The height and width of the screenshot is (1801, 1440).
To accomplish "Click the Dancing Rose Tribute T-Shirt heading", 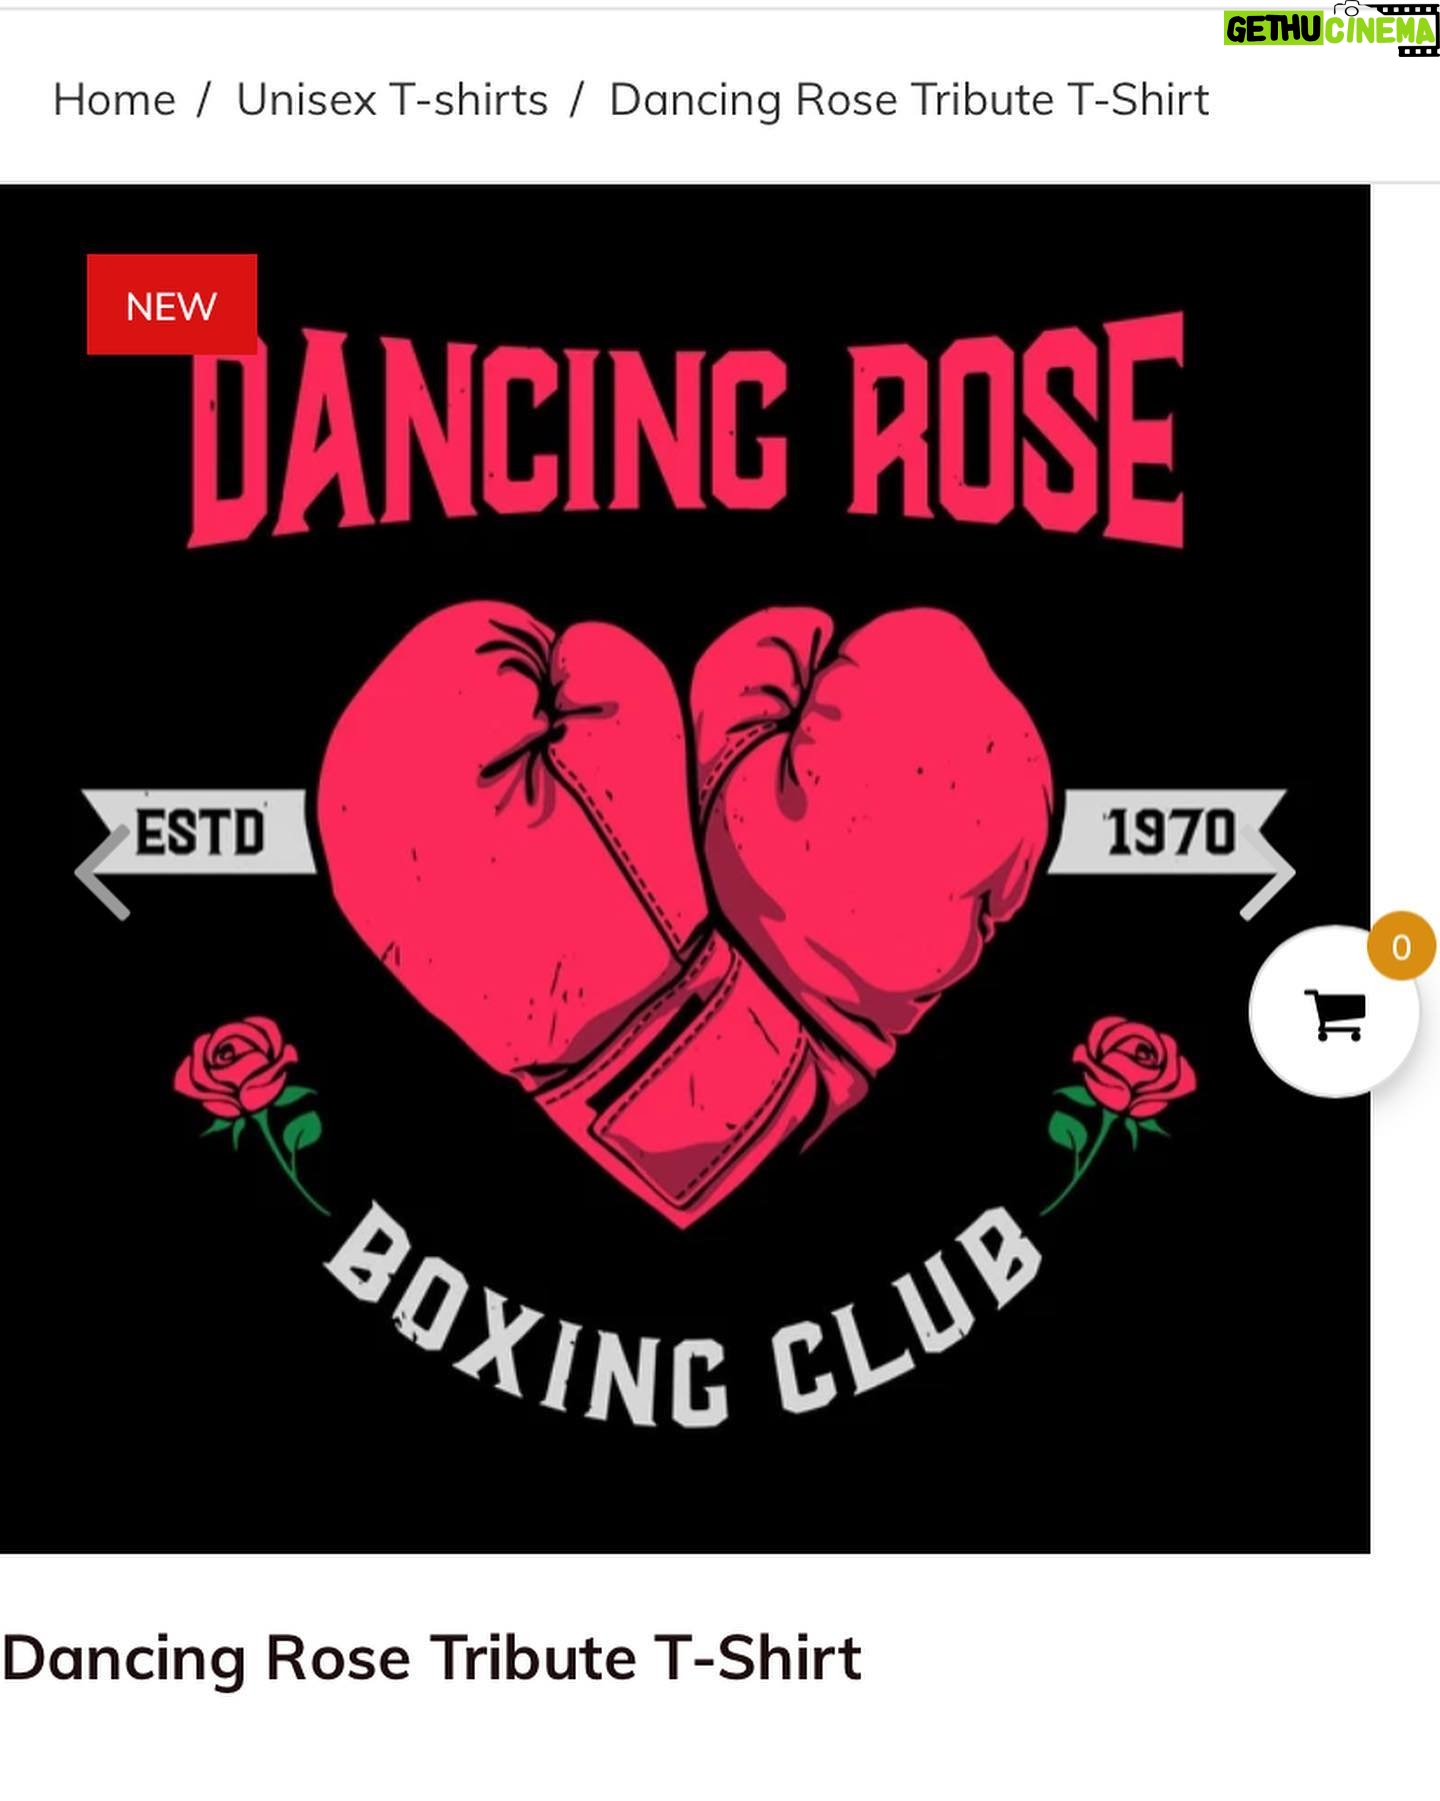I will coord(431,1658).
